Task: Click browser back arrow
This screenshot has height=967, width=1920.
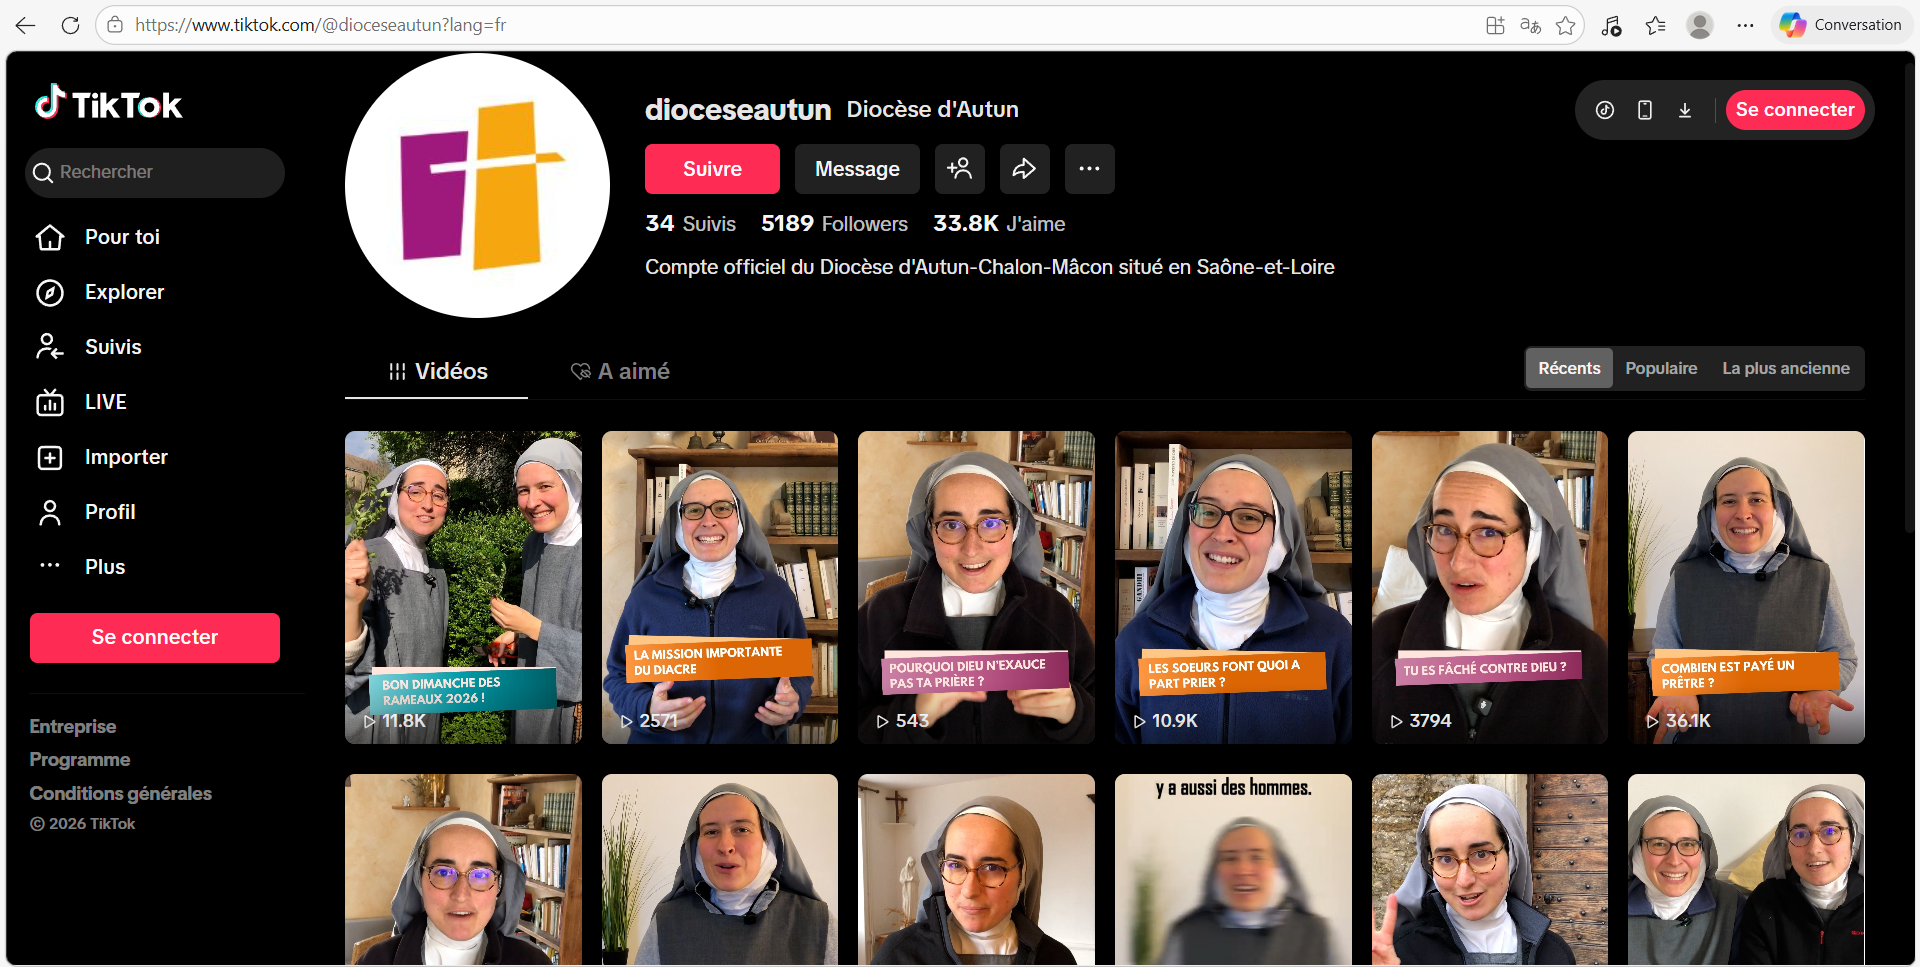Action: click(26, 25)
